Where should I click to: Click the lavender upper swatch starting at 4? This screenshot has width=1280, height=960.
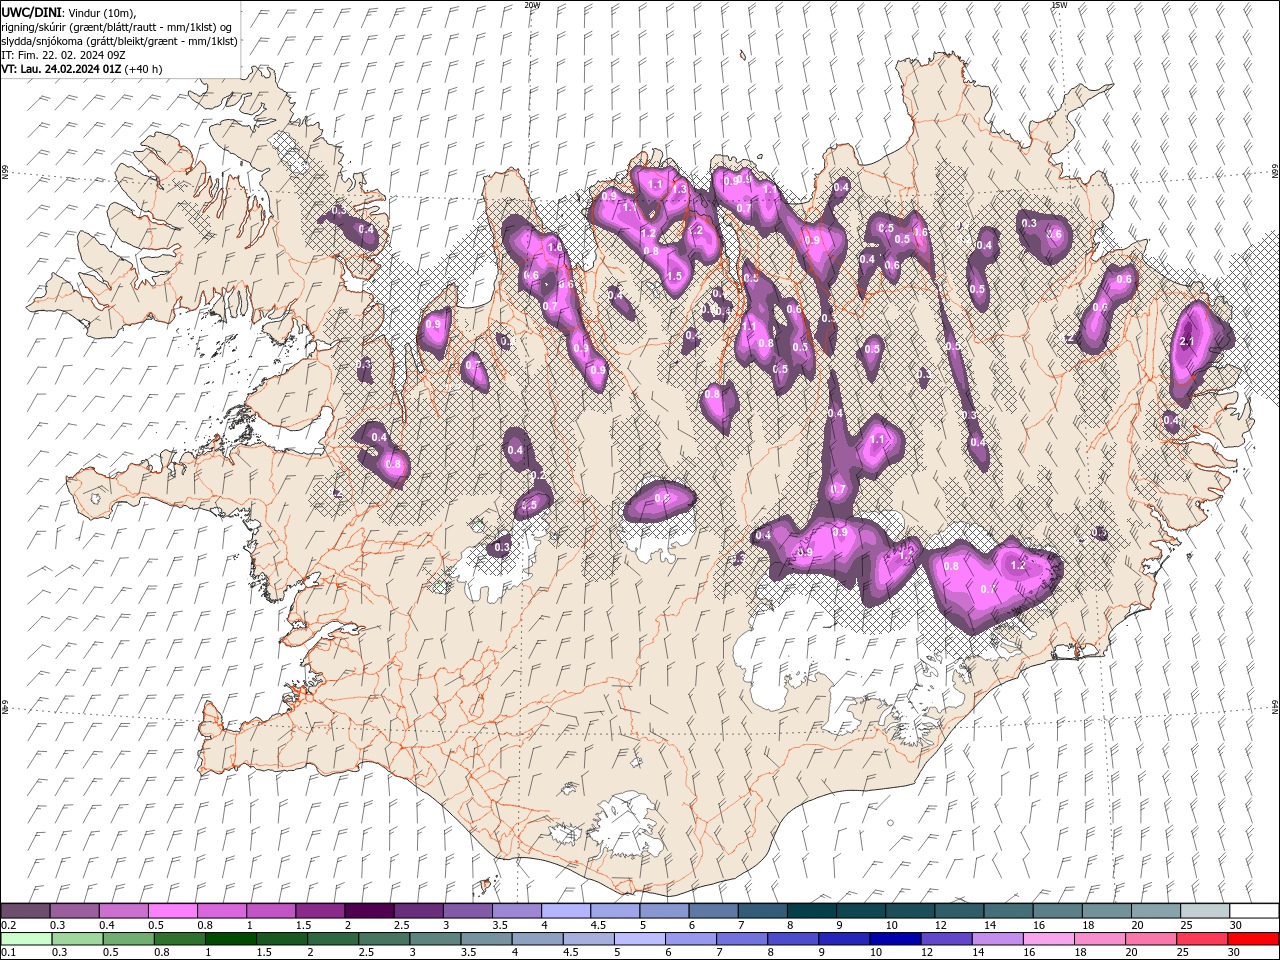point(565,911)
